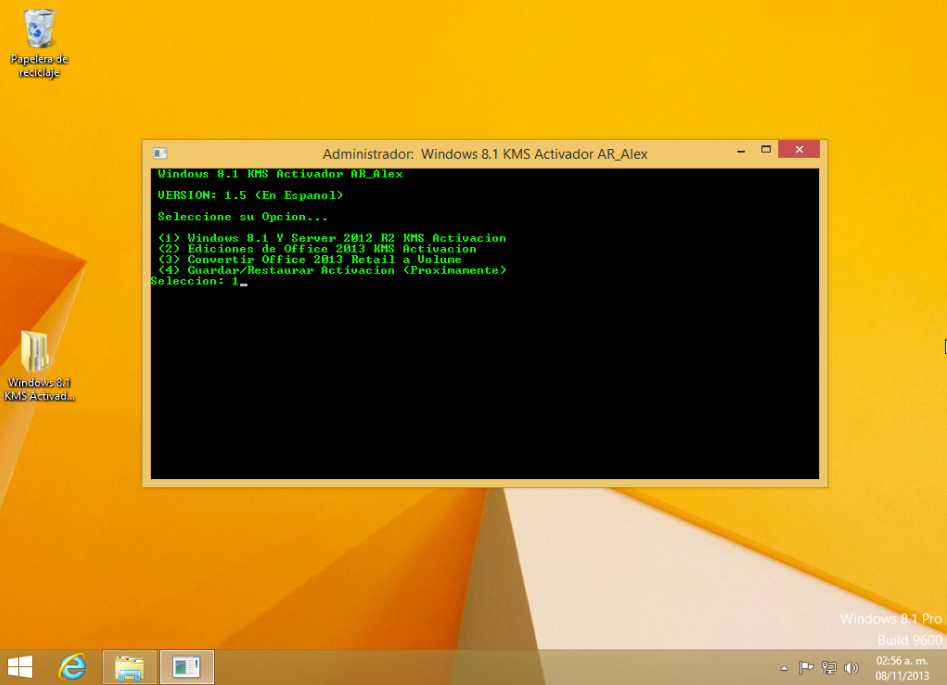The width and height of the screenshot is (947, 685).
Task: Click the Seleccion input prompt line
Action: tap(197, 282)
